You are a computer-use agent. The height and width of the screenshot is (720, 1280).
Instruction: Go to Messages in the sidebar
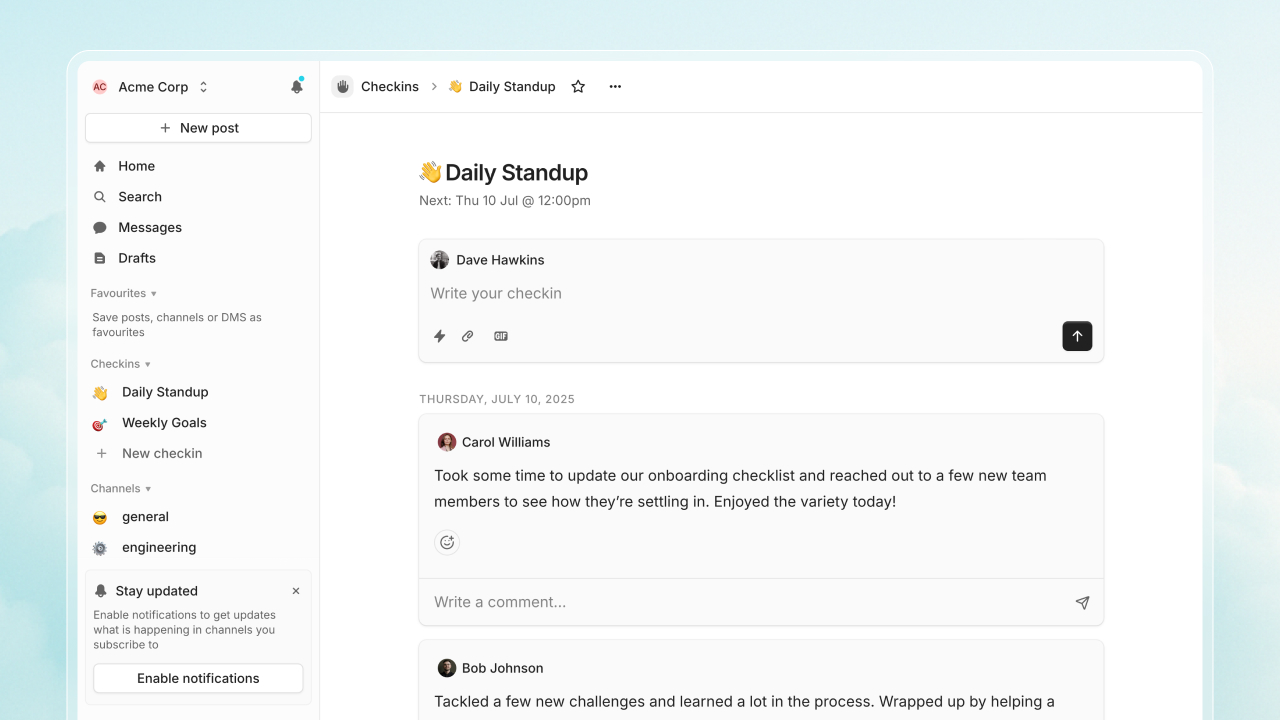[150, 227]
